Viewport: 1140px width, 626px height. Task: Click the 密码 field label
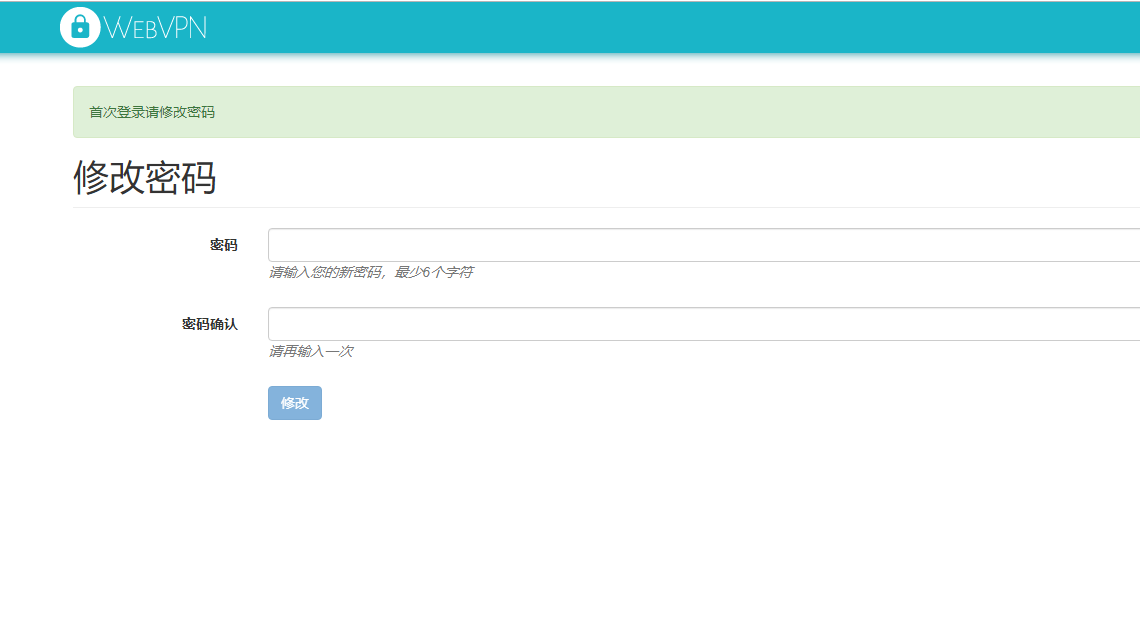click(223, 245)
